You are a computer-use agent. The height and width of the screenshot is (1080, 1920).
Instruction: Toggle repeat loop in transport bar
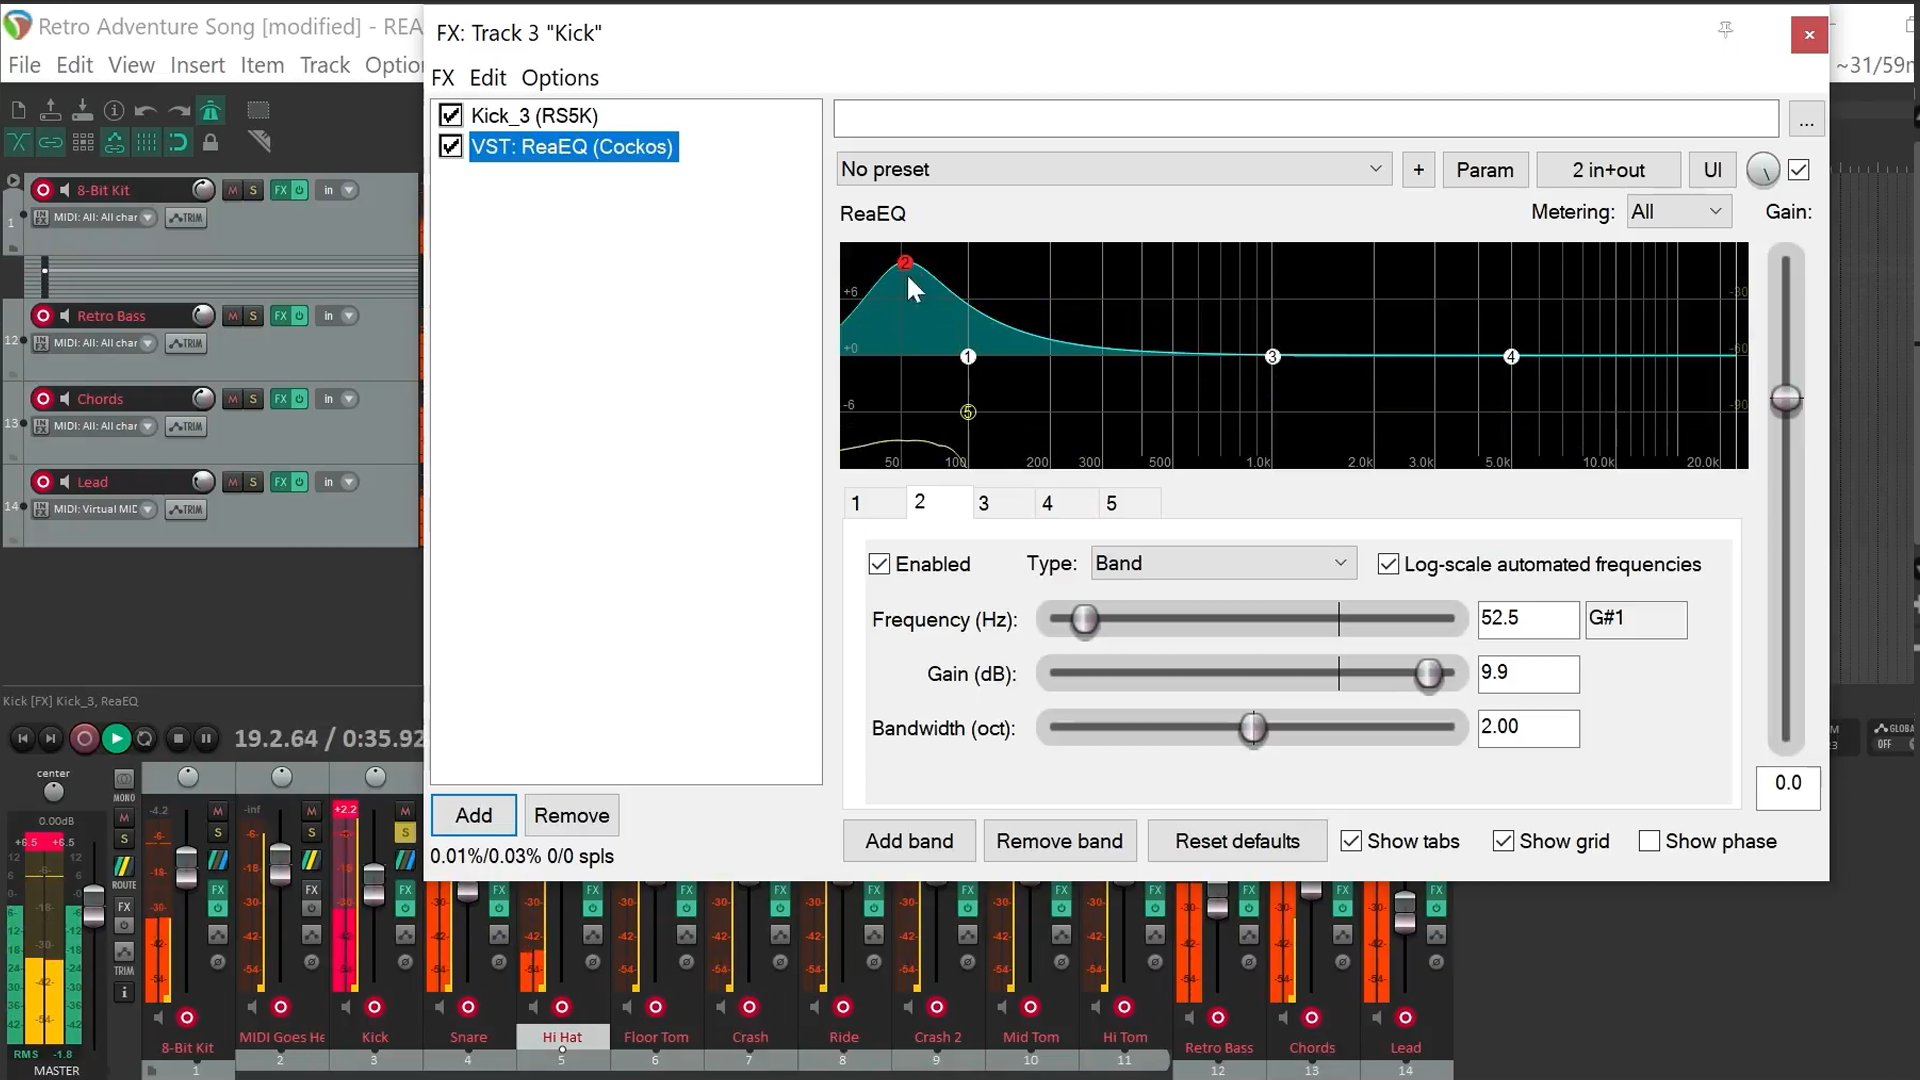145,739
